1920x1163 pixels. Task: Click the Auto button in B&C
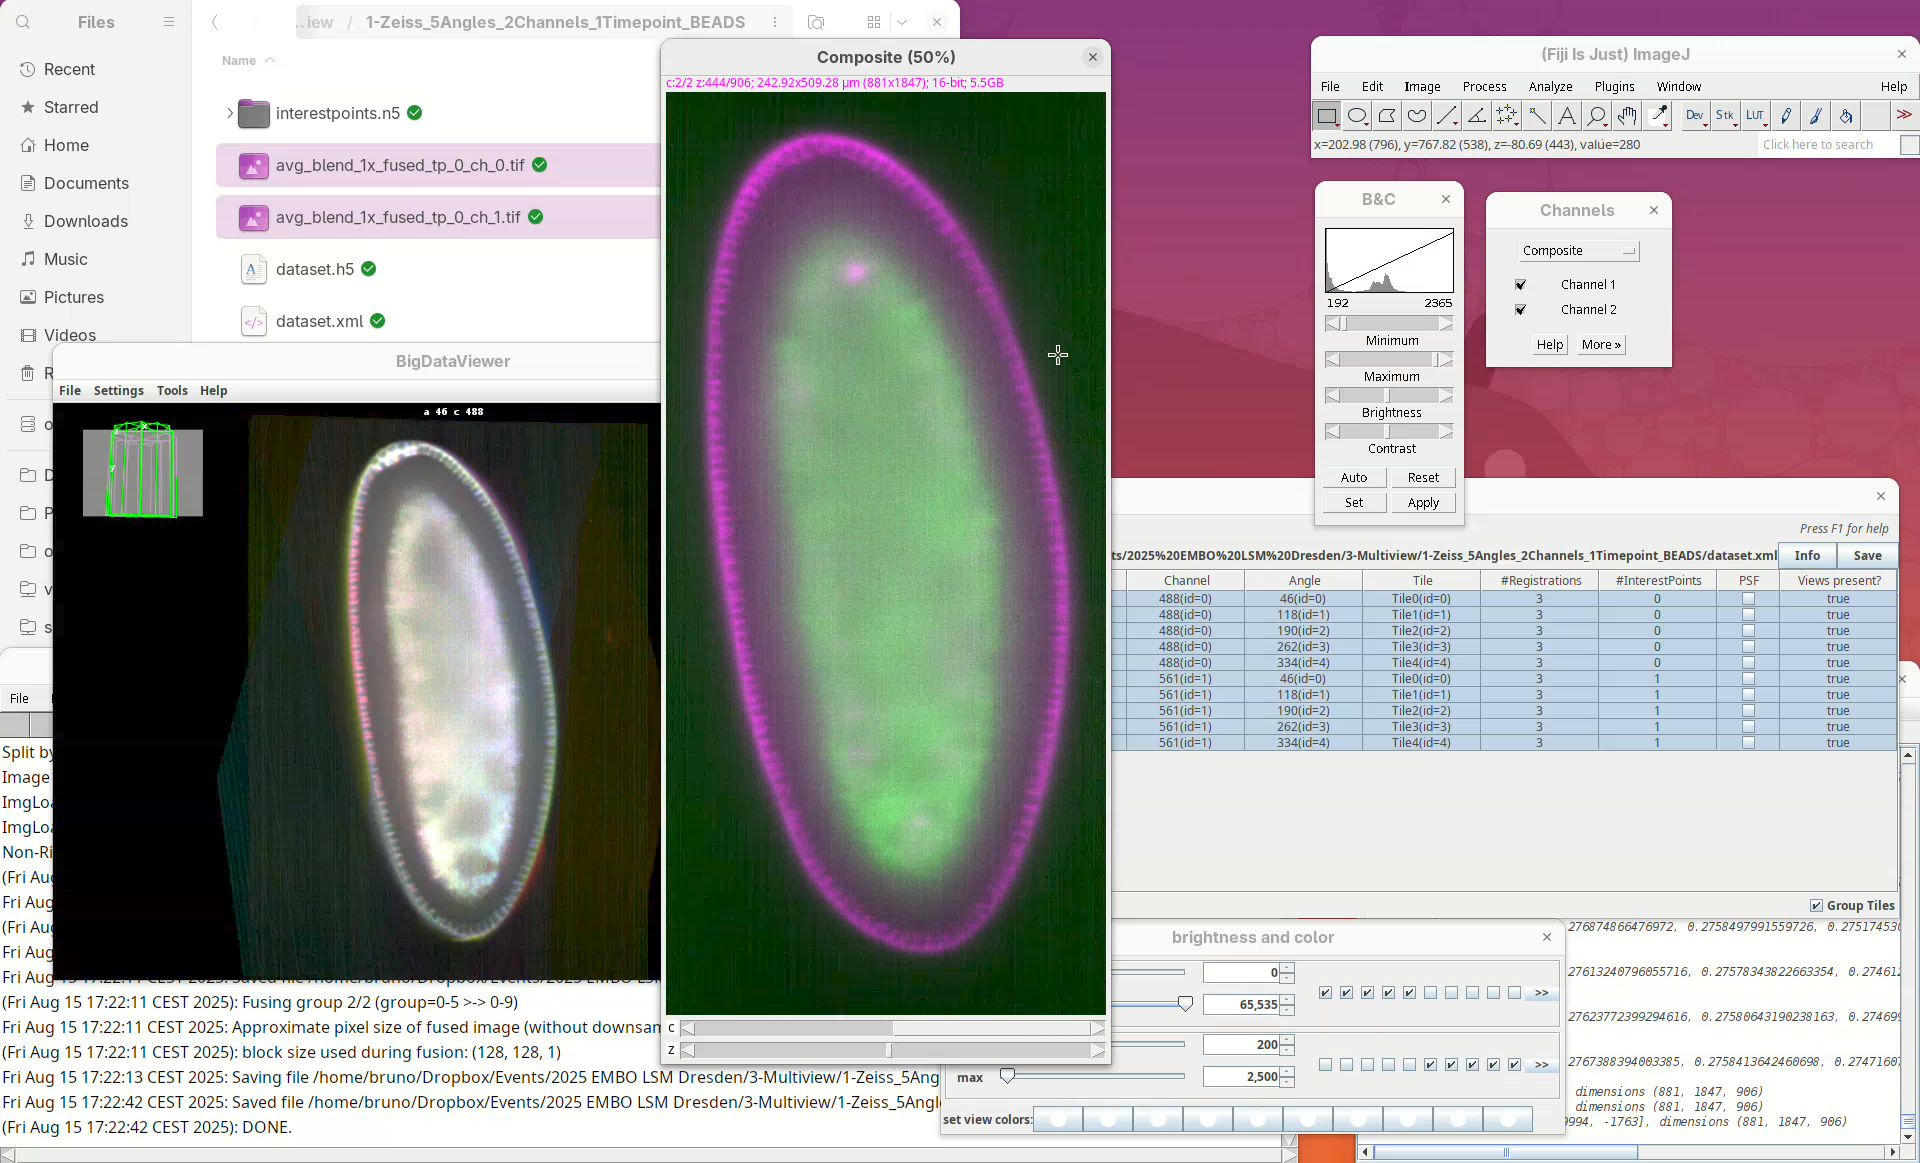point(1354,478)
